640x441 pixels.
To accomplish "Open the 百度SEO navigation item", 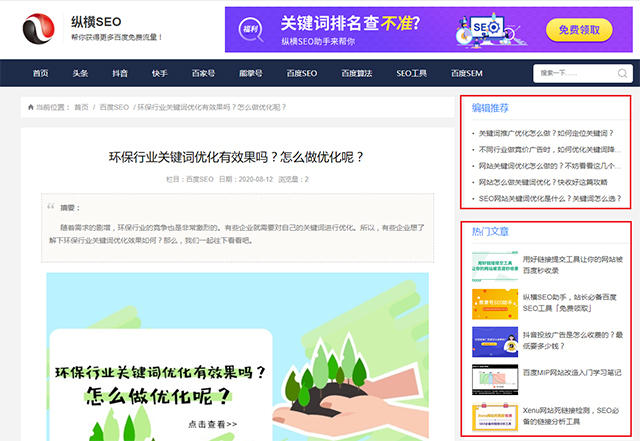I will click(302, 73).
